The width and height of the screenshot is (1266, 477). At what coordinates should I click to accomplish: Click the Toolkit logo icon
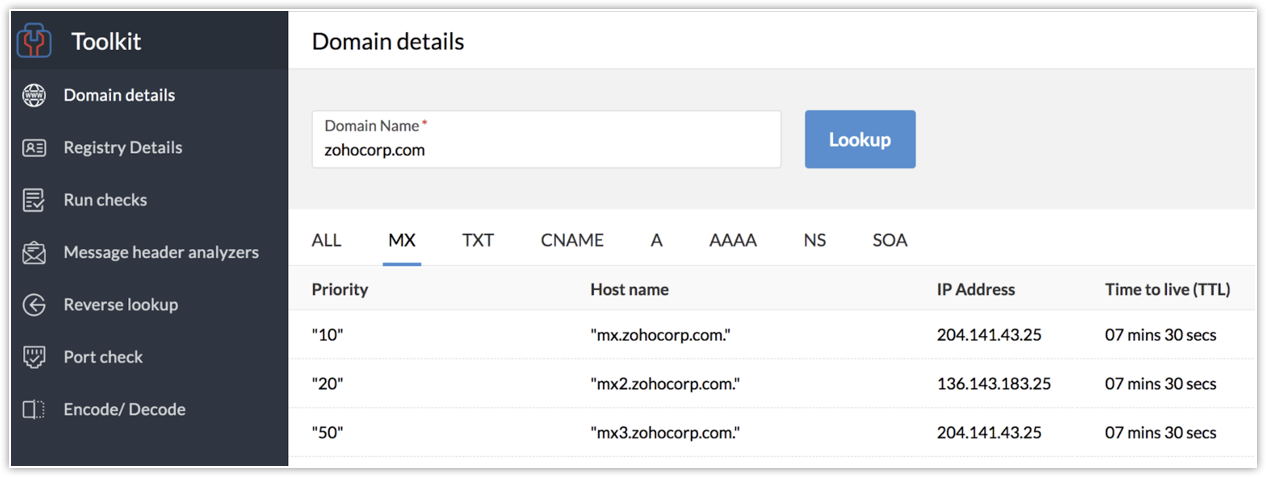[35, 41]
